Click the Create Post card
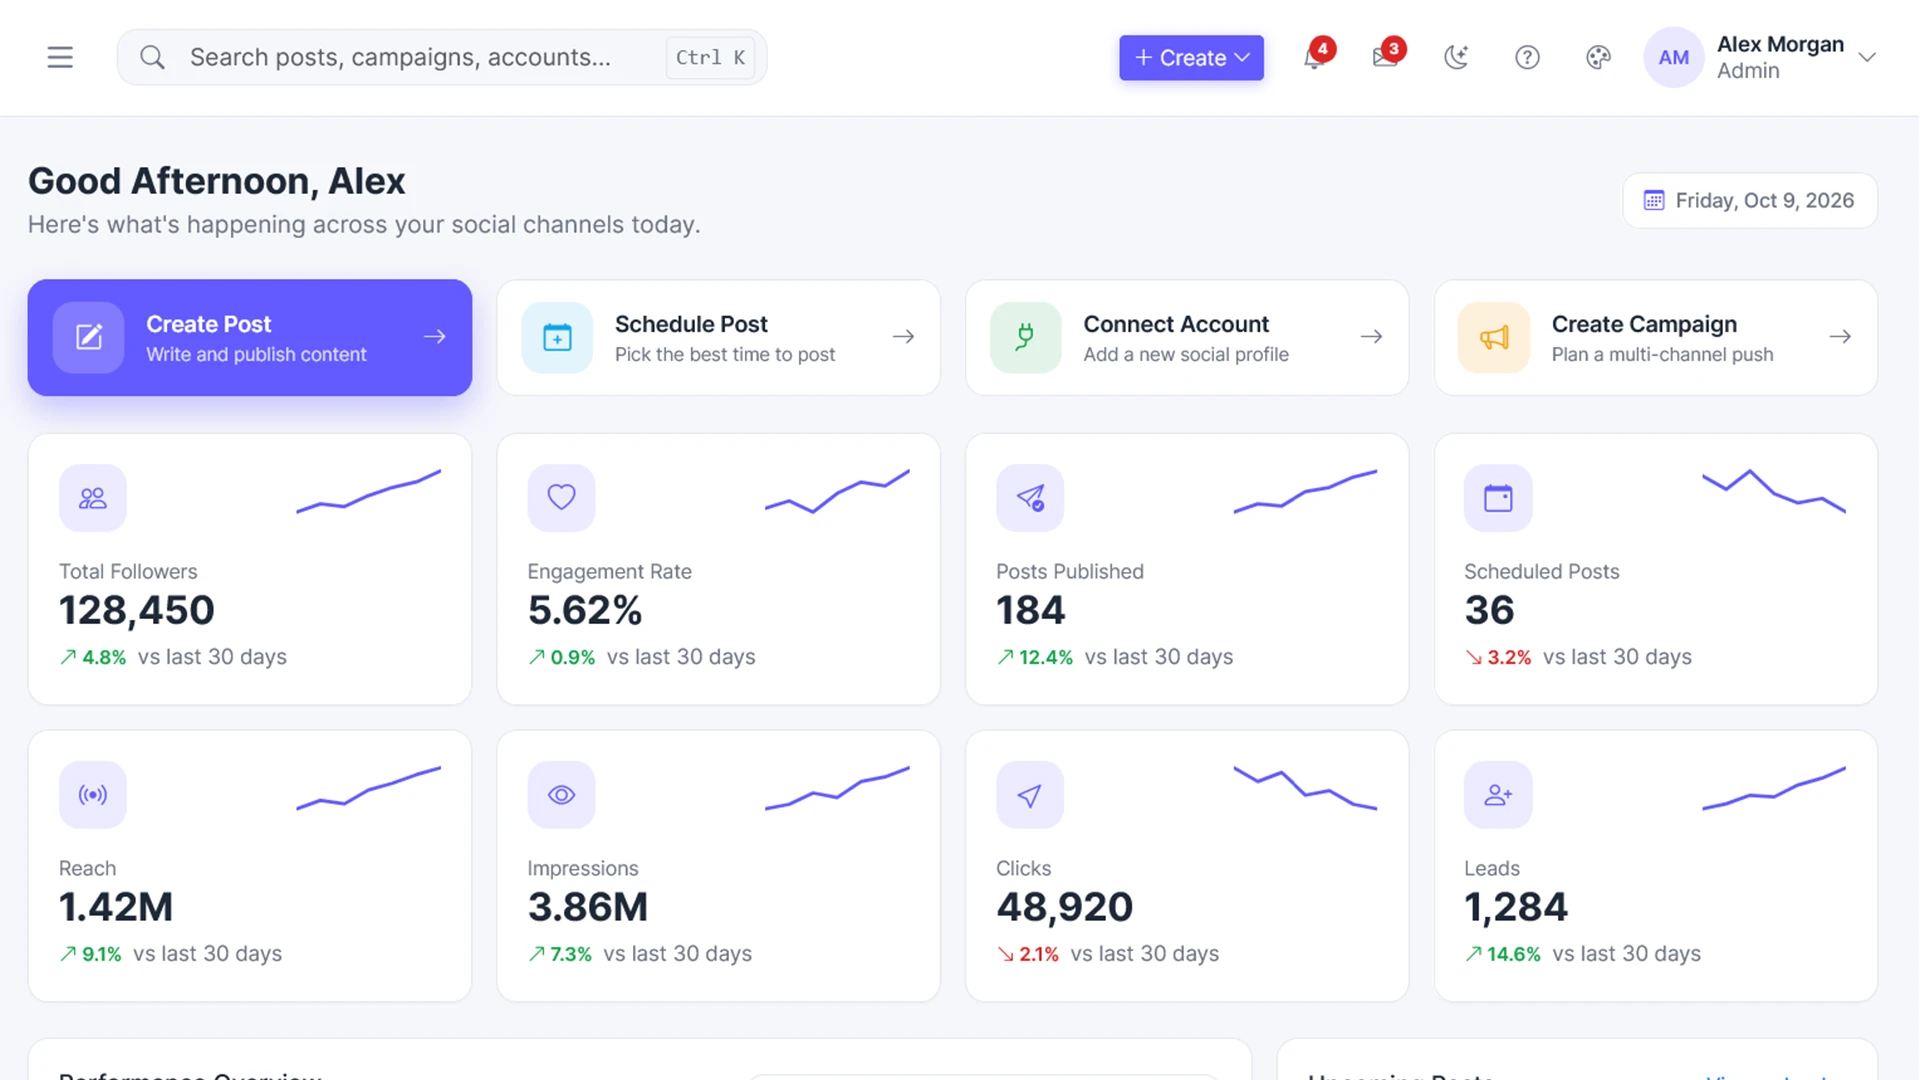Screen dimensions: 1920x1080 click(x=250, y=337)
